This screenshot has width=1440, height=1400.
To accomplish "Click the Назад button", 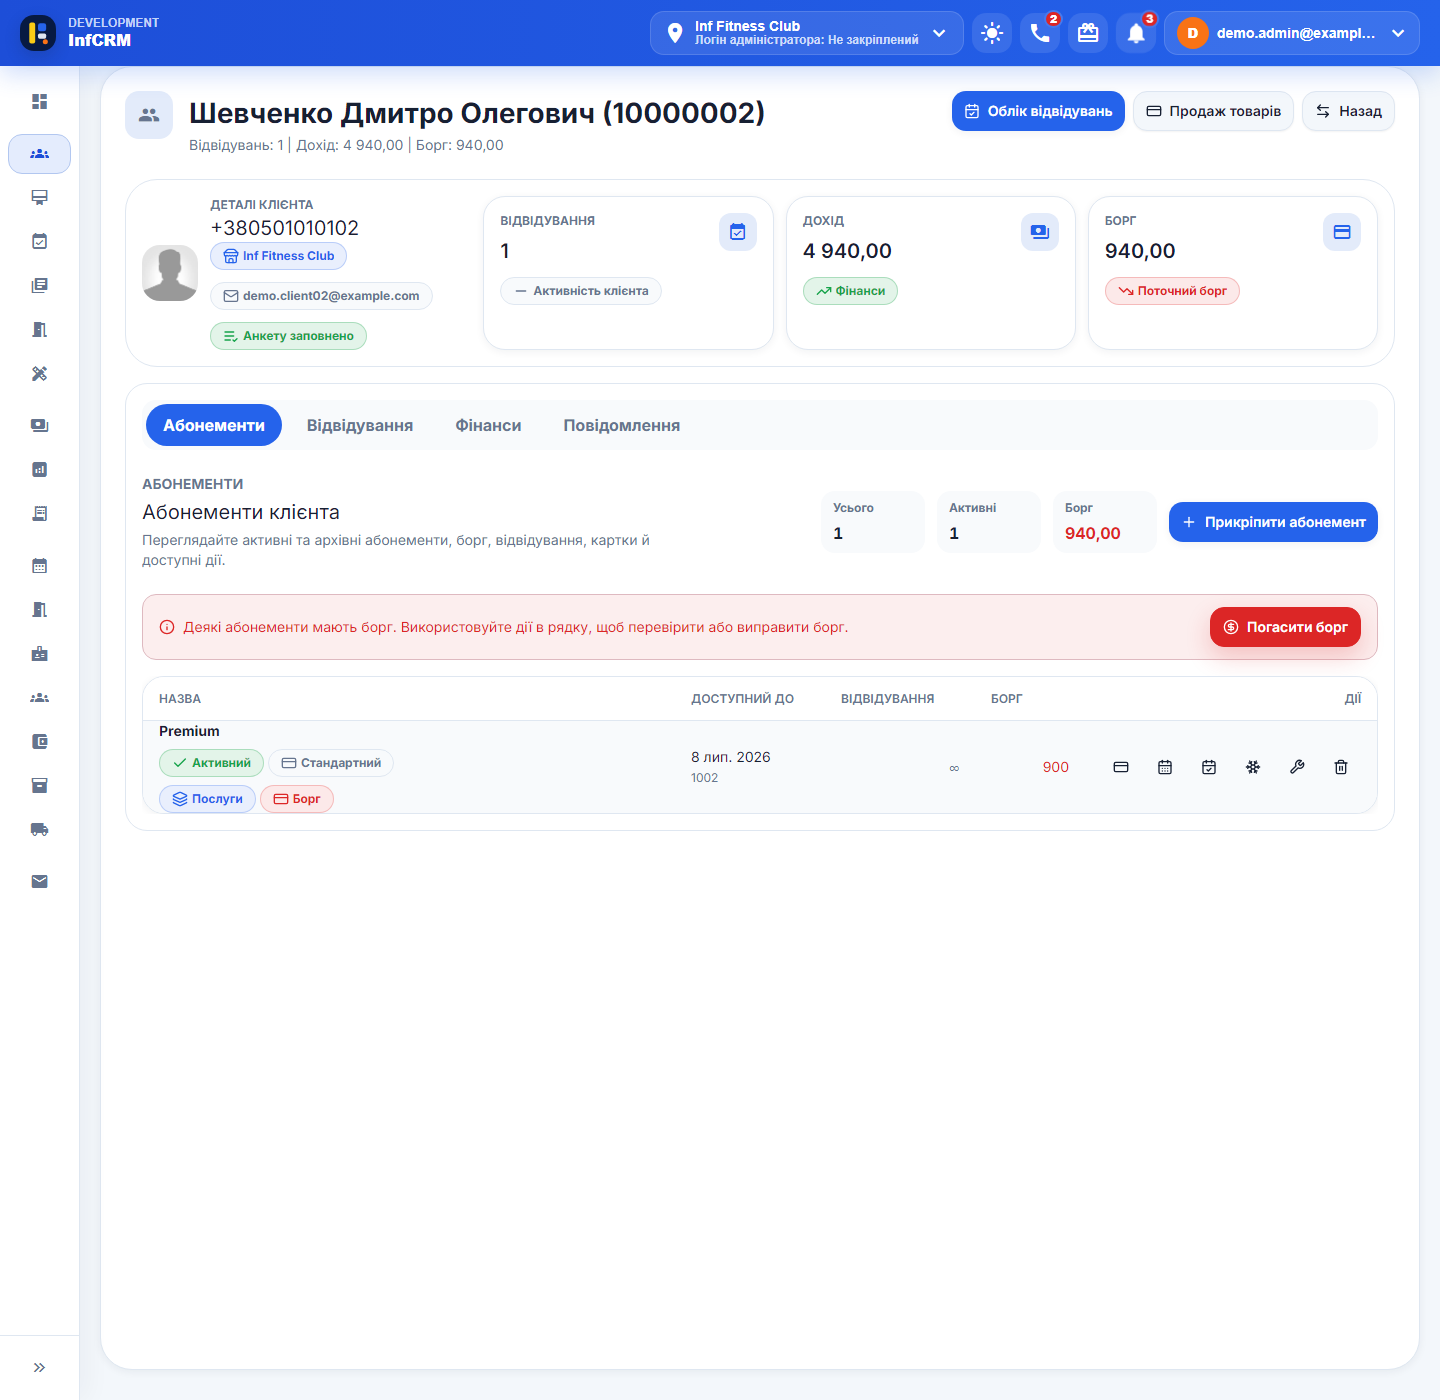I will pos(1348,111).
